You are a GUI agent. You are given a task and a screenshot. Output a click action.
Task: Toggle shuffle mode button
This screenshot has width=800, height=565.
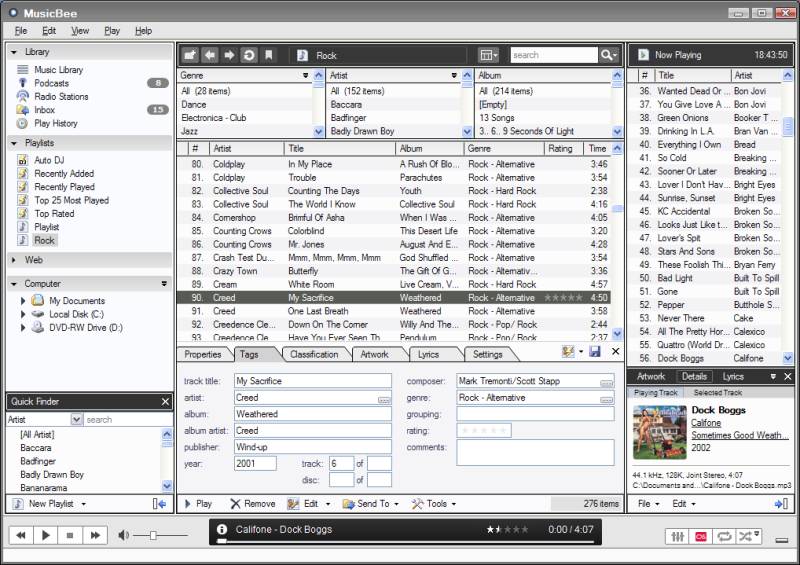(x=748, y=536)
